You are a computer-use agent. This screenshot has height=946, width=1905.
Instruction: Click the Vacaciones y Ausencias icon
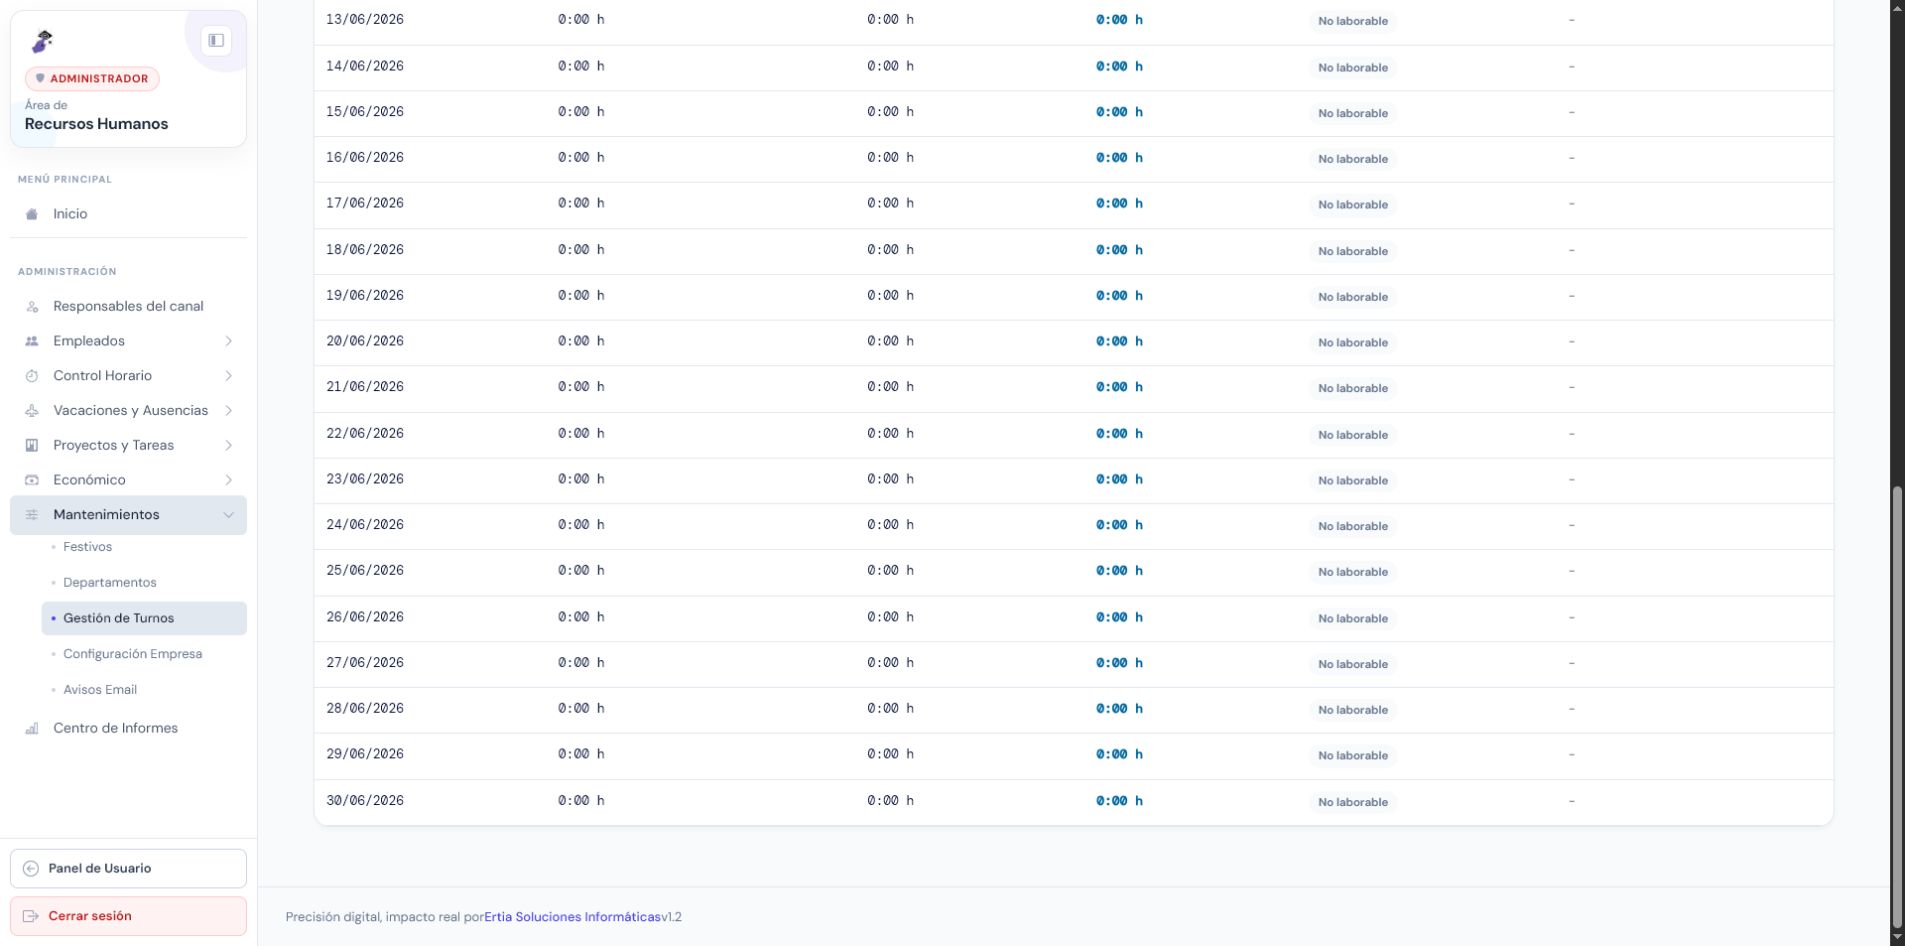[32, 411]
